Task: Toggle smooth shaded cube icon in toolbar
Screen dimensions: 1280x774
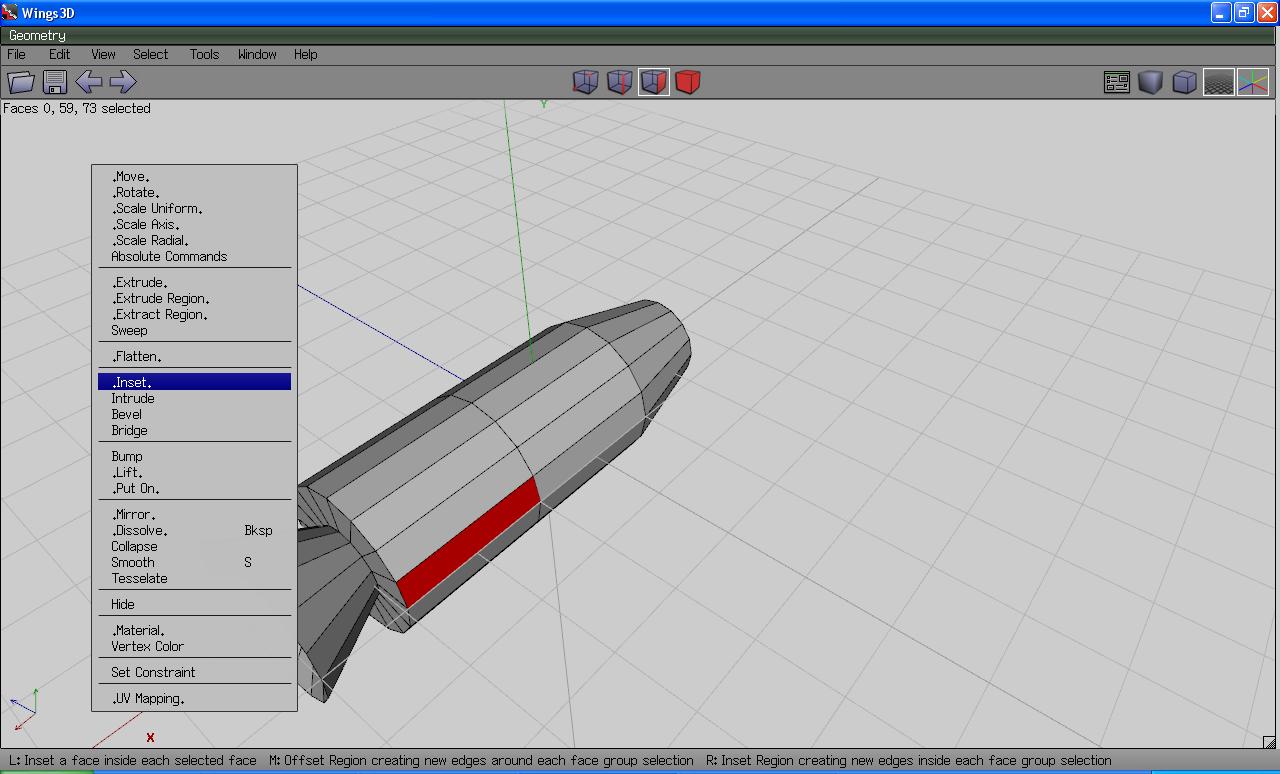Action: pos(1150,82)
